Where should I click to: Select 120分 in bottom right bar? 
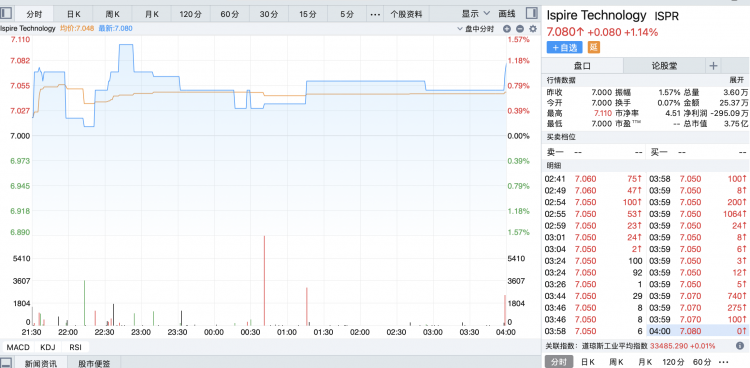[673, 362]
